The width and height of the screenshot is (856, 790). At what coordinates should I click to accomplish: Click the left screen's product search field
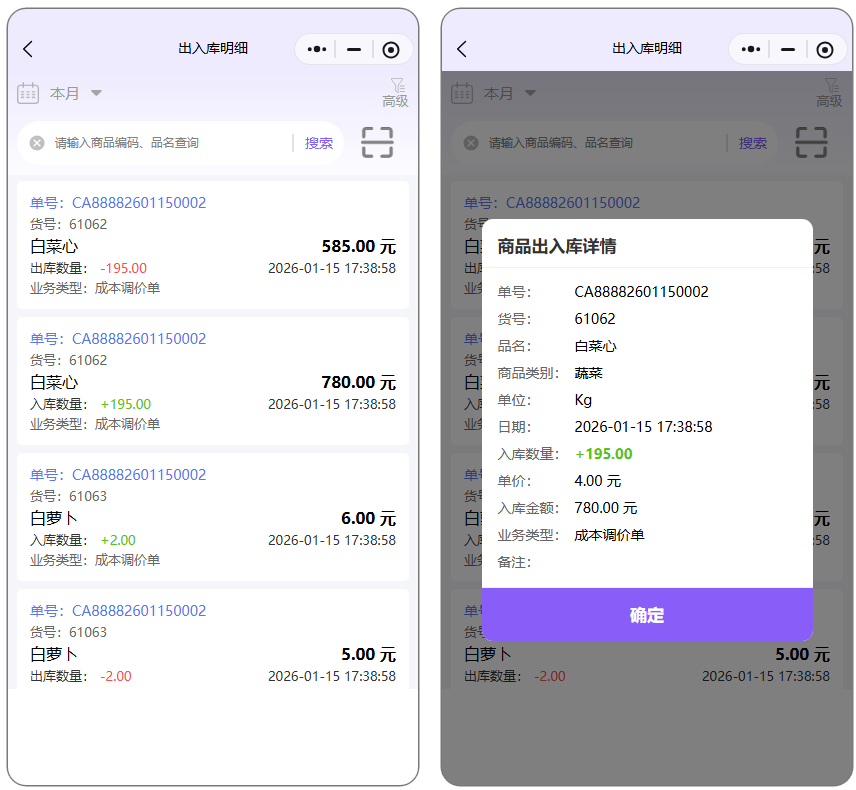(169, 143)
